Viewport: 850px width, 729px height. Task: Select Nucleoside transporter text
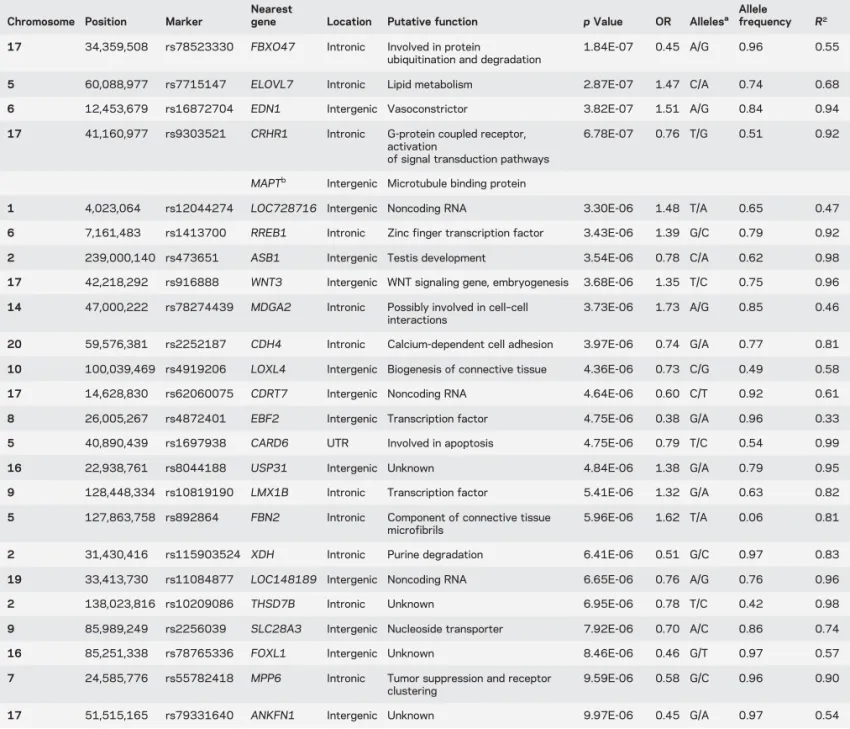pos(445,629)
